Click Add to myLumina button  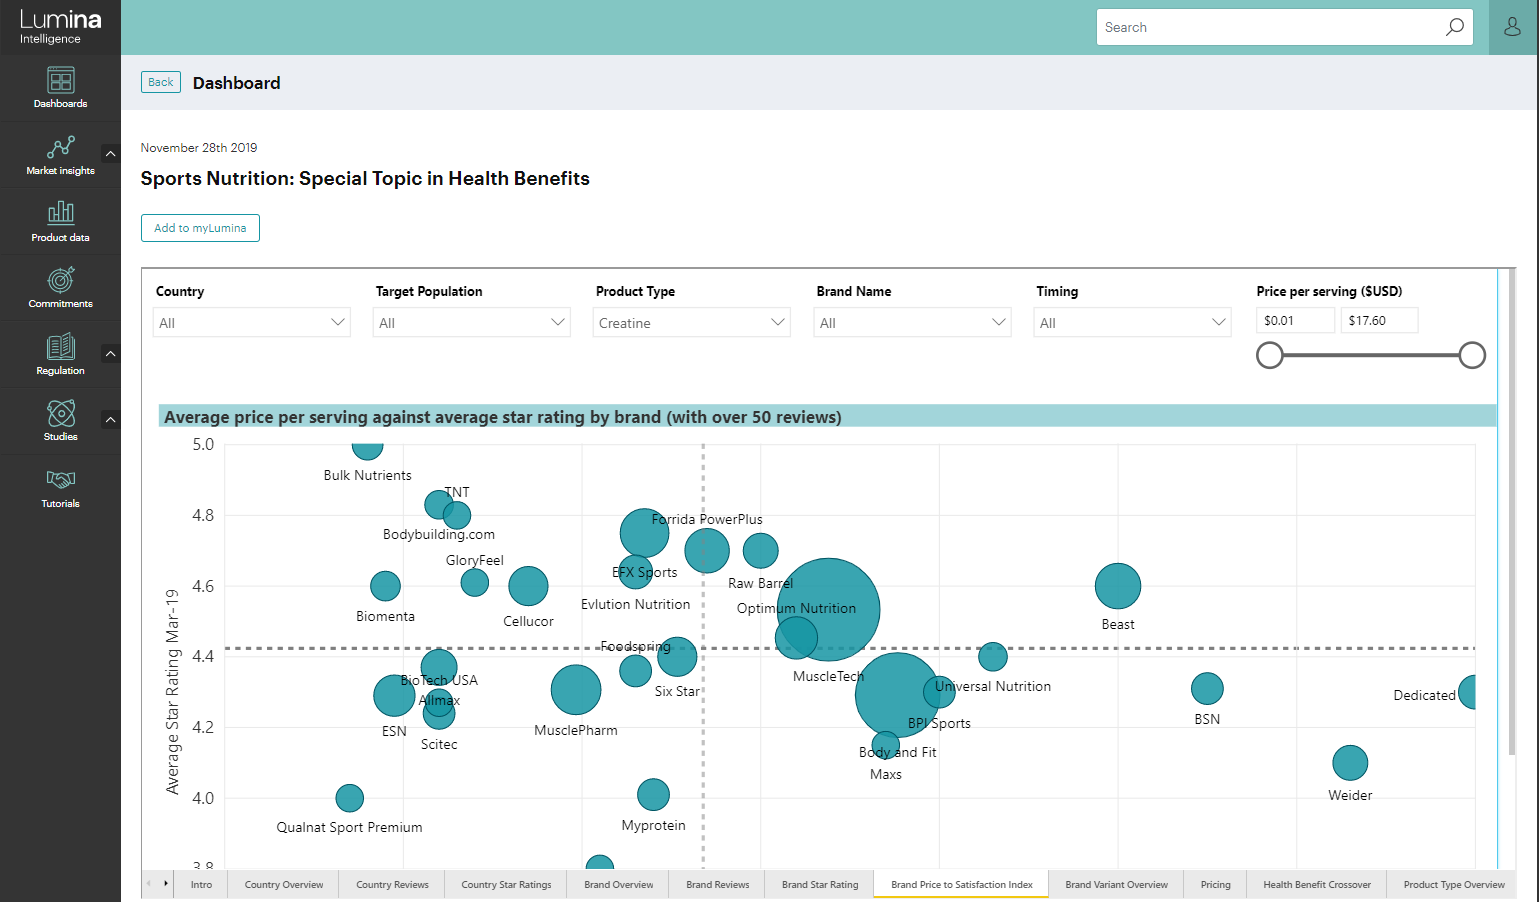point(200,228)
